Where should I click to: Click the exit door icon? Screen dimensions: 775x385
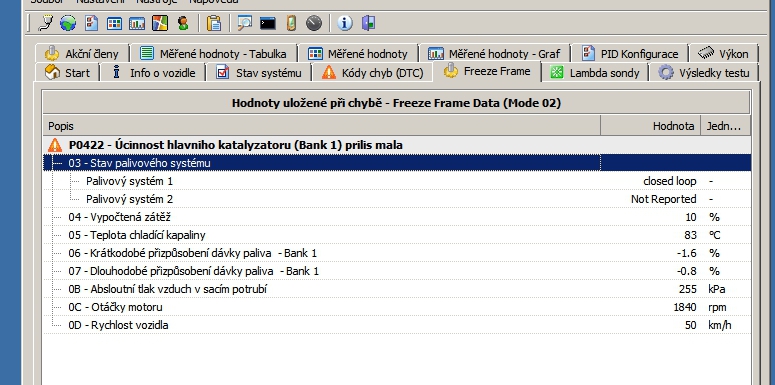tap(368, 23)
